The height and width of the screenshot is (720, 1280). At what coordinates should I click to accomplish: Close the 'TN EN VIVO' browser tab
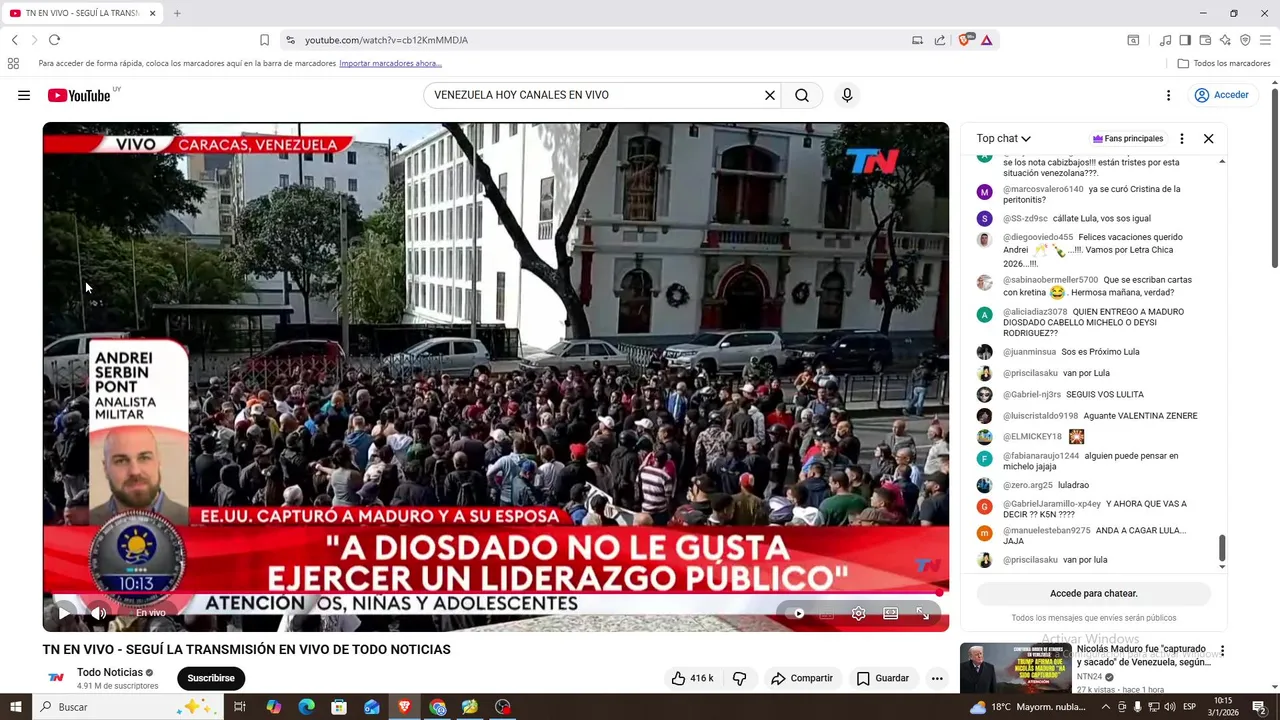pyautogui.click(x=153, y=13)
